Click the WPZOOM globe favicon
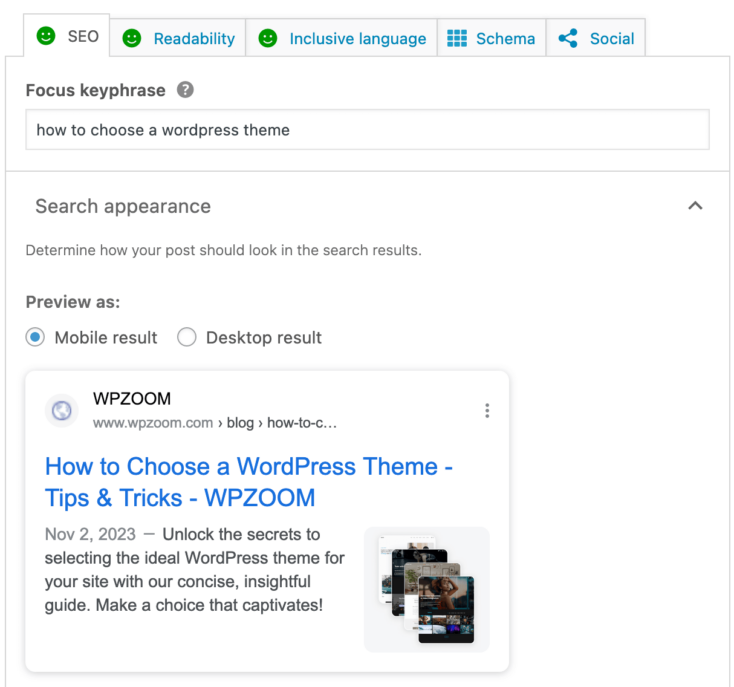734x687 pixels. click(61, 410)
